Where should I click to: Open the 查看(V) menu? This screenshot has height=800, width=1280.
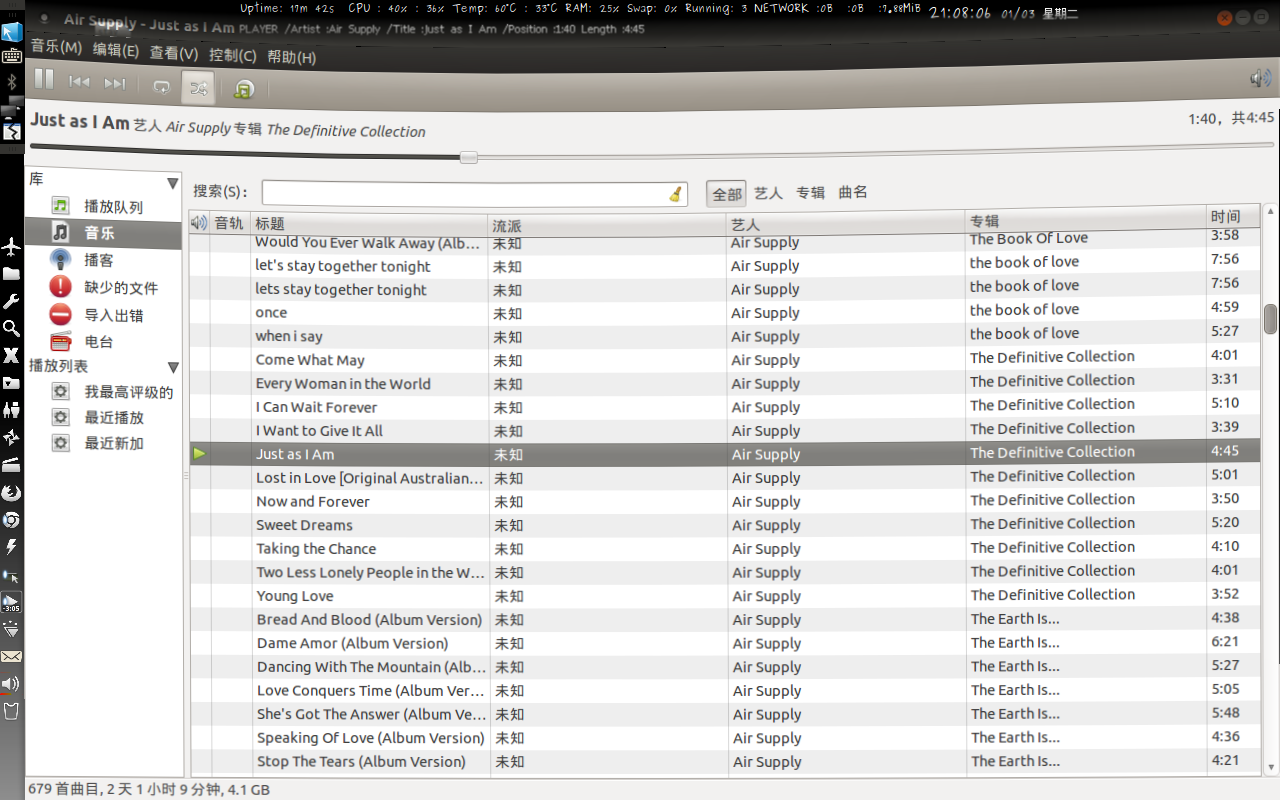[x=174, y=54]
